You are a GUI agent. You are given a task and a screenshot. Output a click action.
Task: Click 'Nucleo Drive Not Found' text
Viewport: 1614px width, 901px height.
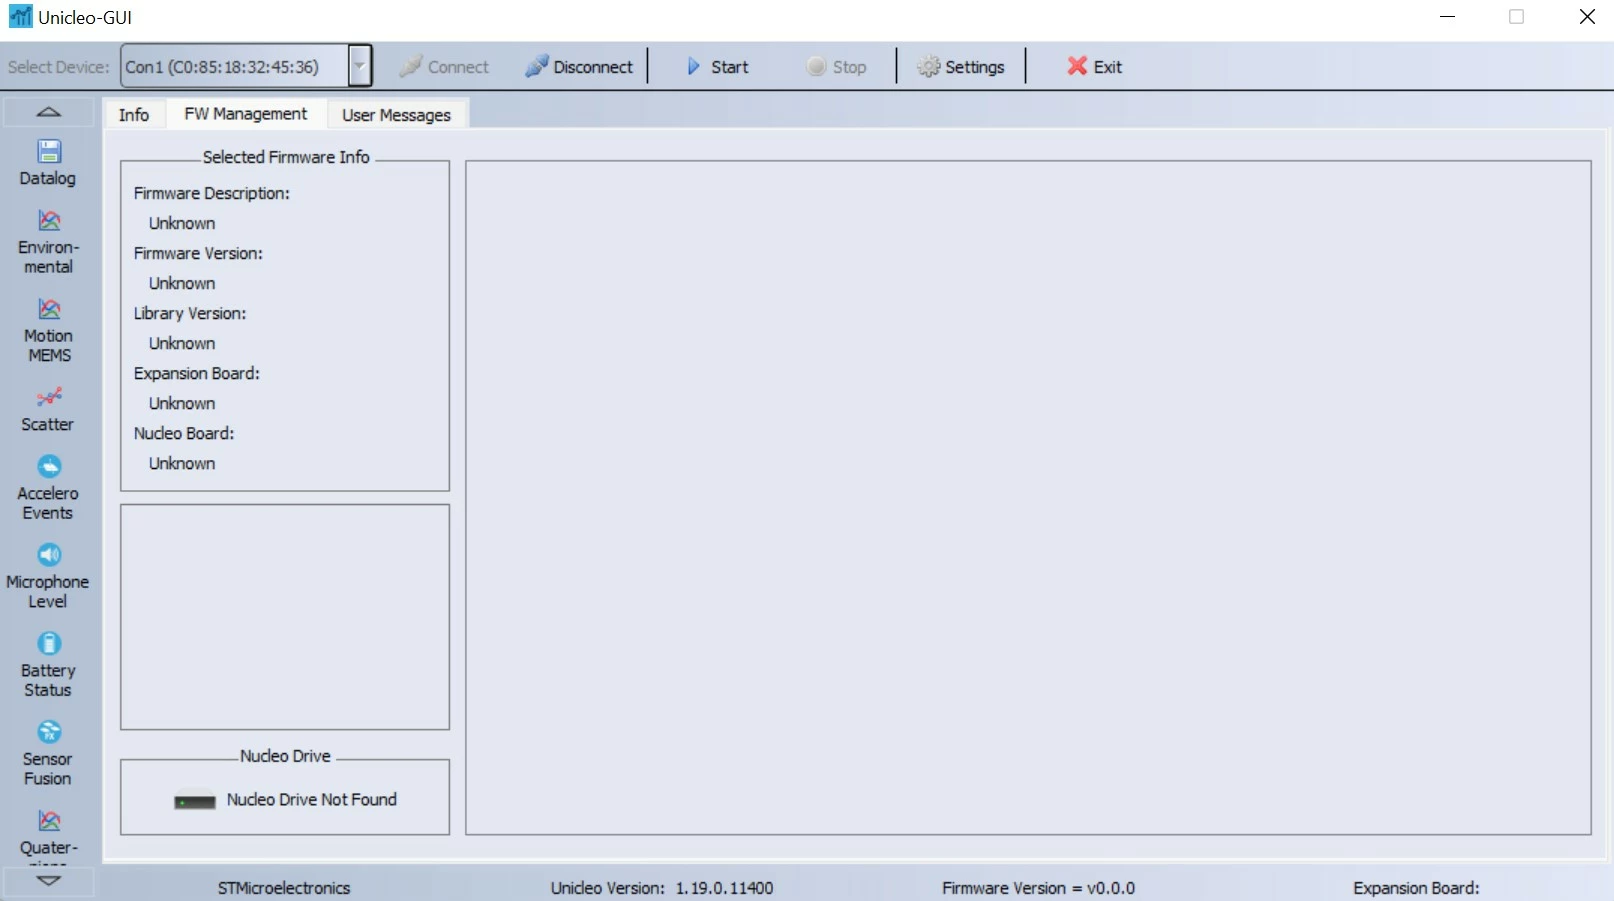[312, 800]
